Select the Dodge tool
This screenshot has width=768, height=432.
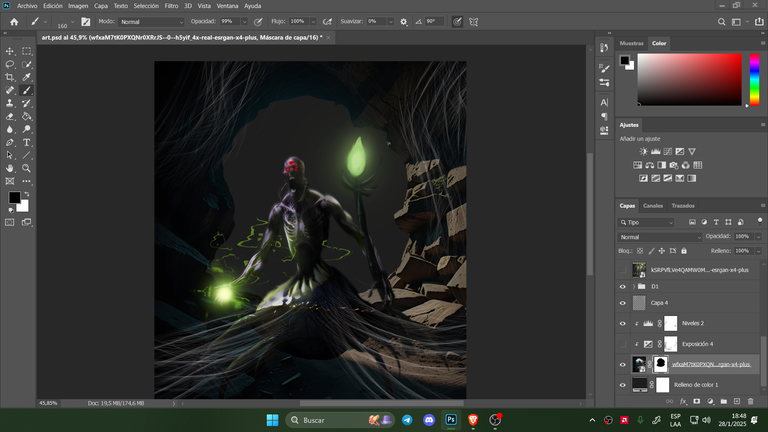coord(26,129)
